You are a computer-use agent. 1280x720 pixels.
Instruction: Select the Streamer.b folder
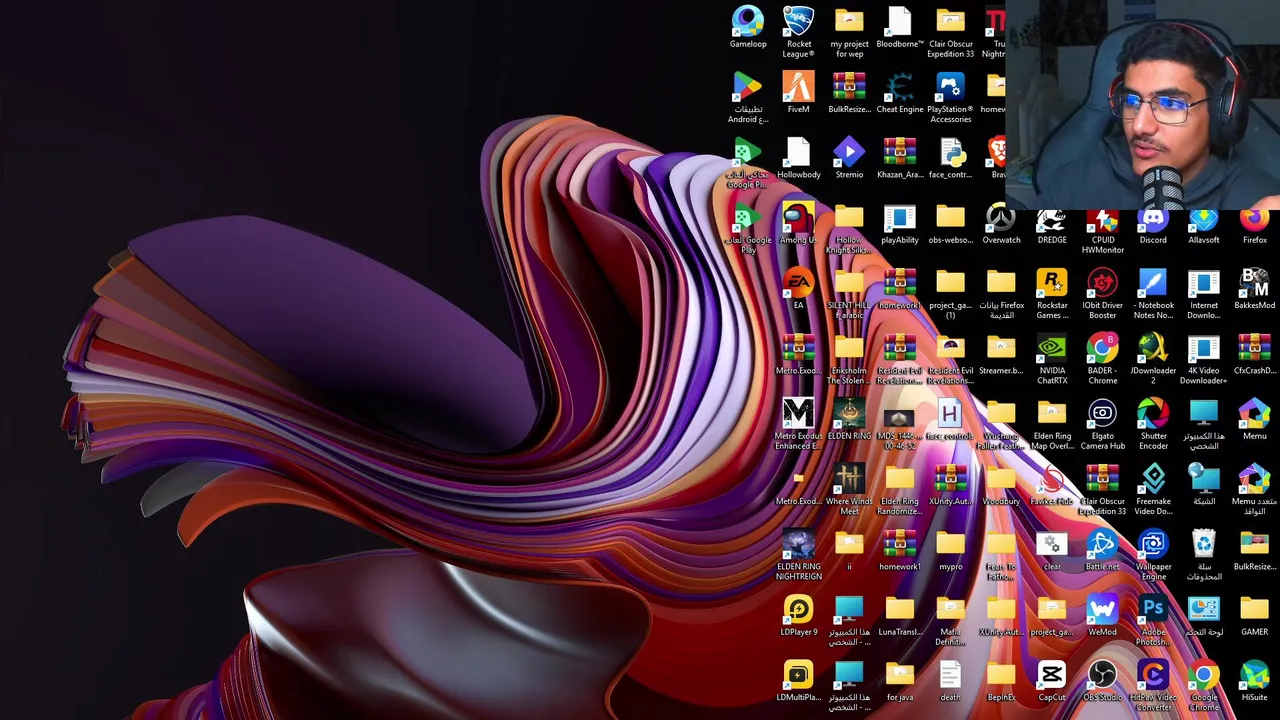pyautogui.click(x=1001, y=355)
